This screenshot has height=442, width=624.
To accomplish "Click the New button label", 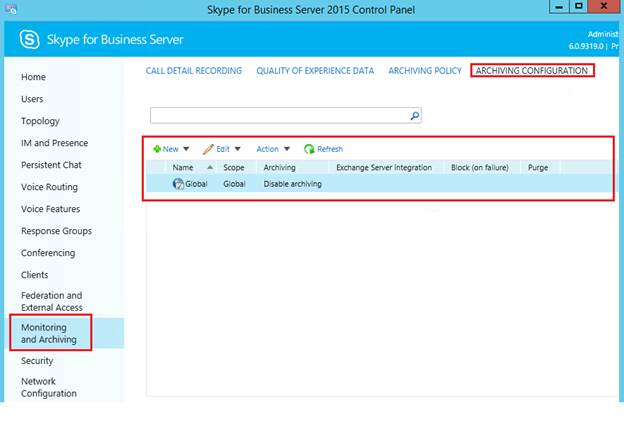I will 170,149.
